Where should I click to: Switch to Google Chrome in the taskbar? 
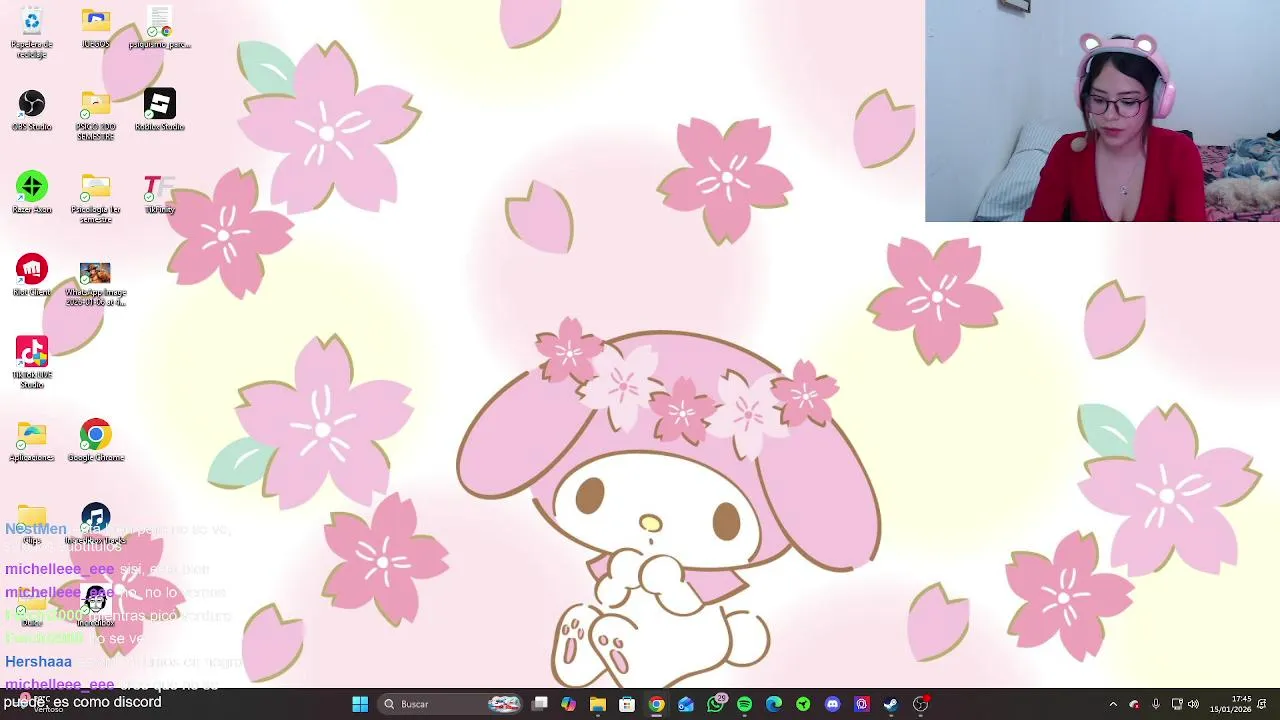click(x=656, y=704)
